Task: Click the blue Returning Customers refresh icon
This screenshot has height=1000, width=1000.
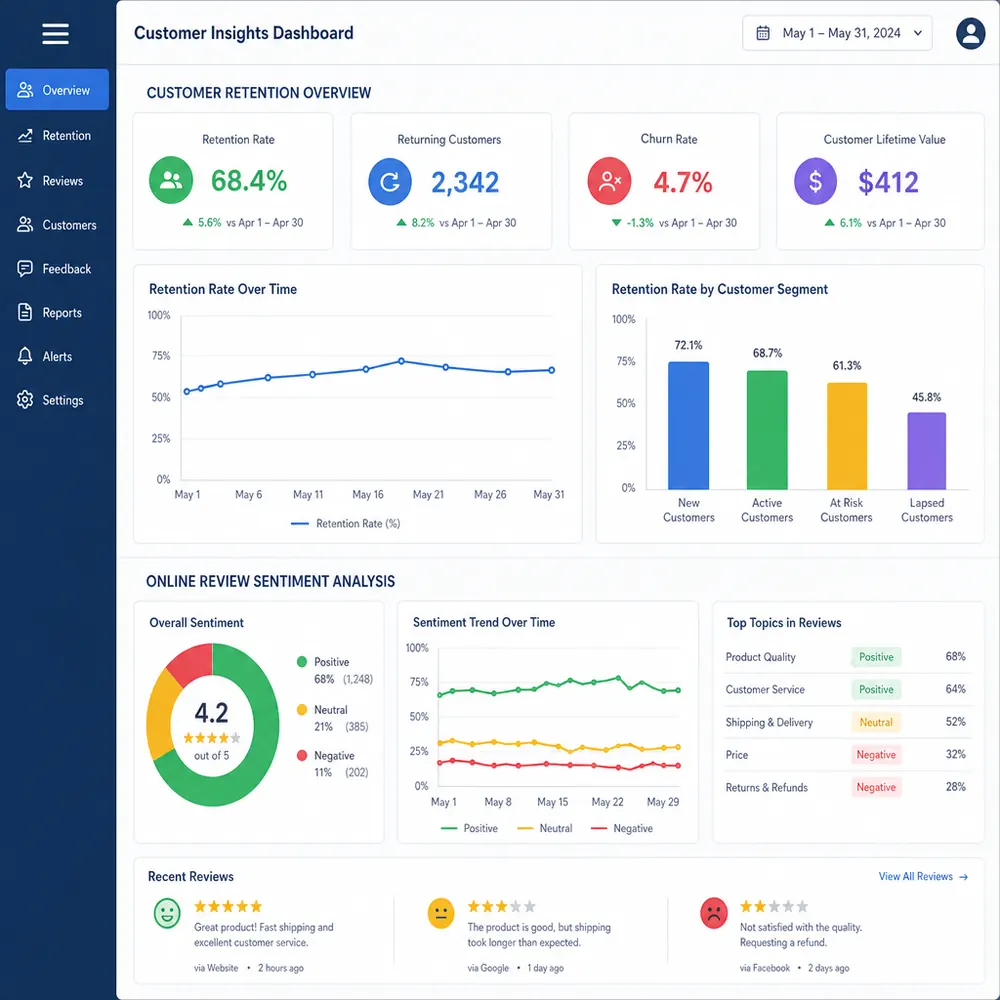Action: 390,182
